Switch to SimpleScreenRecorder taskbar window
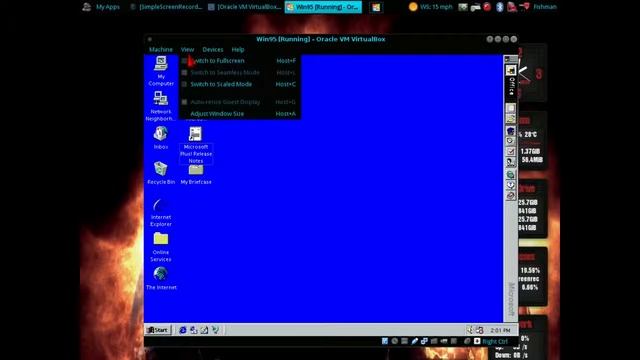 [166, 7]
